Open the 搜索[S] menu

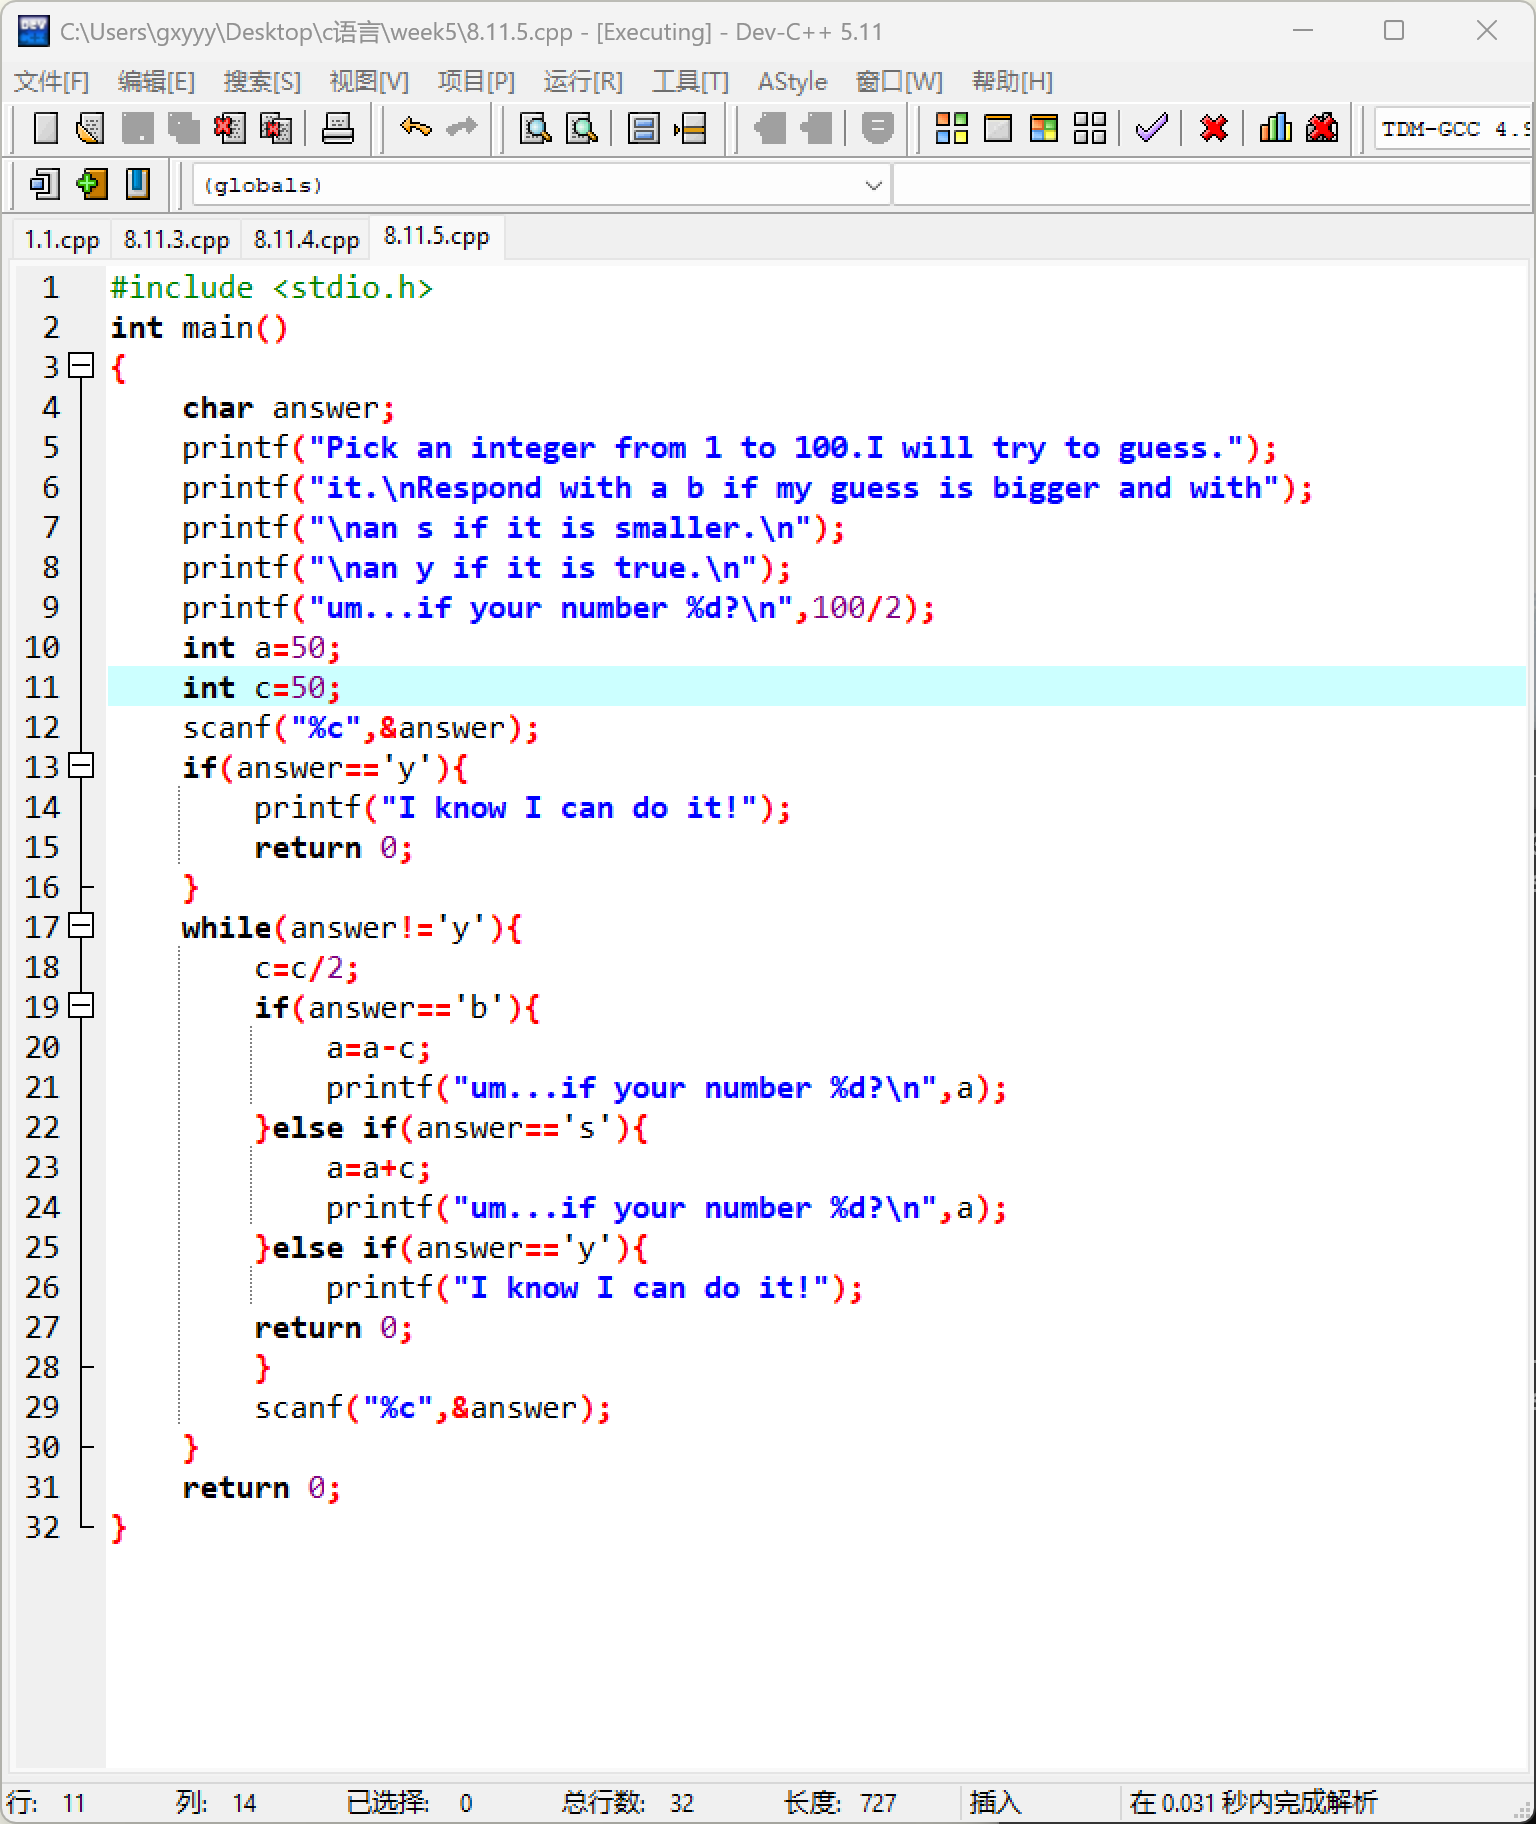tap(262, 81)
